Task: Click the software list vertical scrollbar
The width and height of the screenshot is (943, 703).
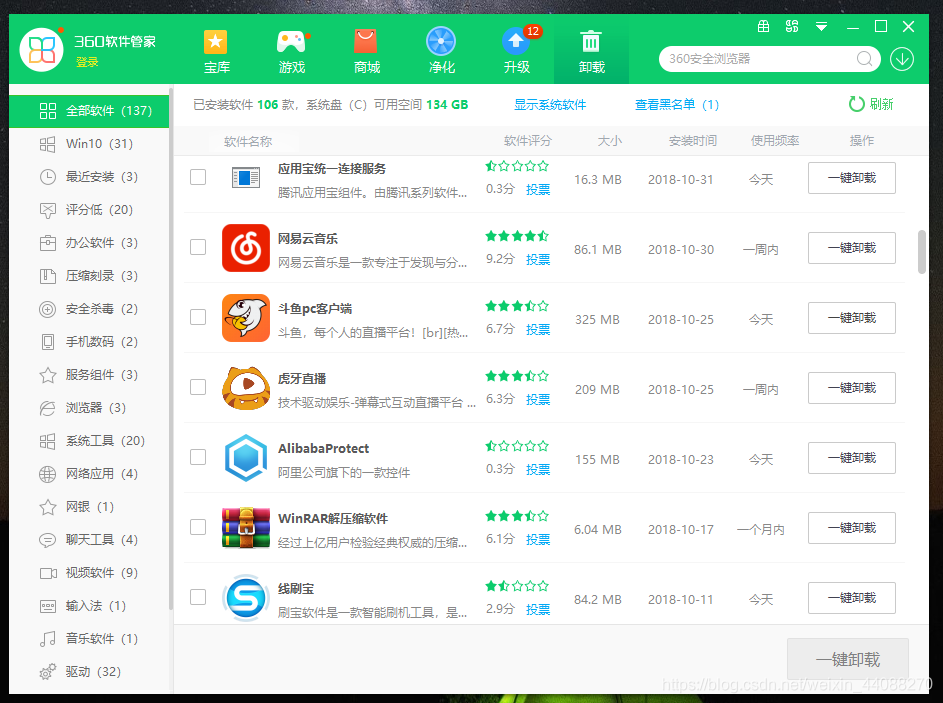Action: coord(921,252)
